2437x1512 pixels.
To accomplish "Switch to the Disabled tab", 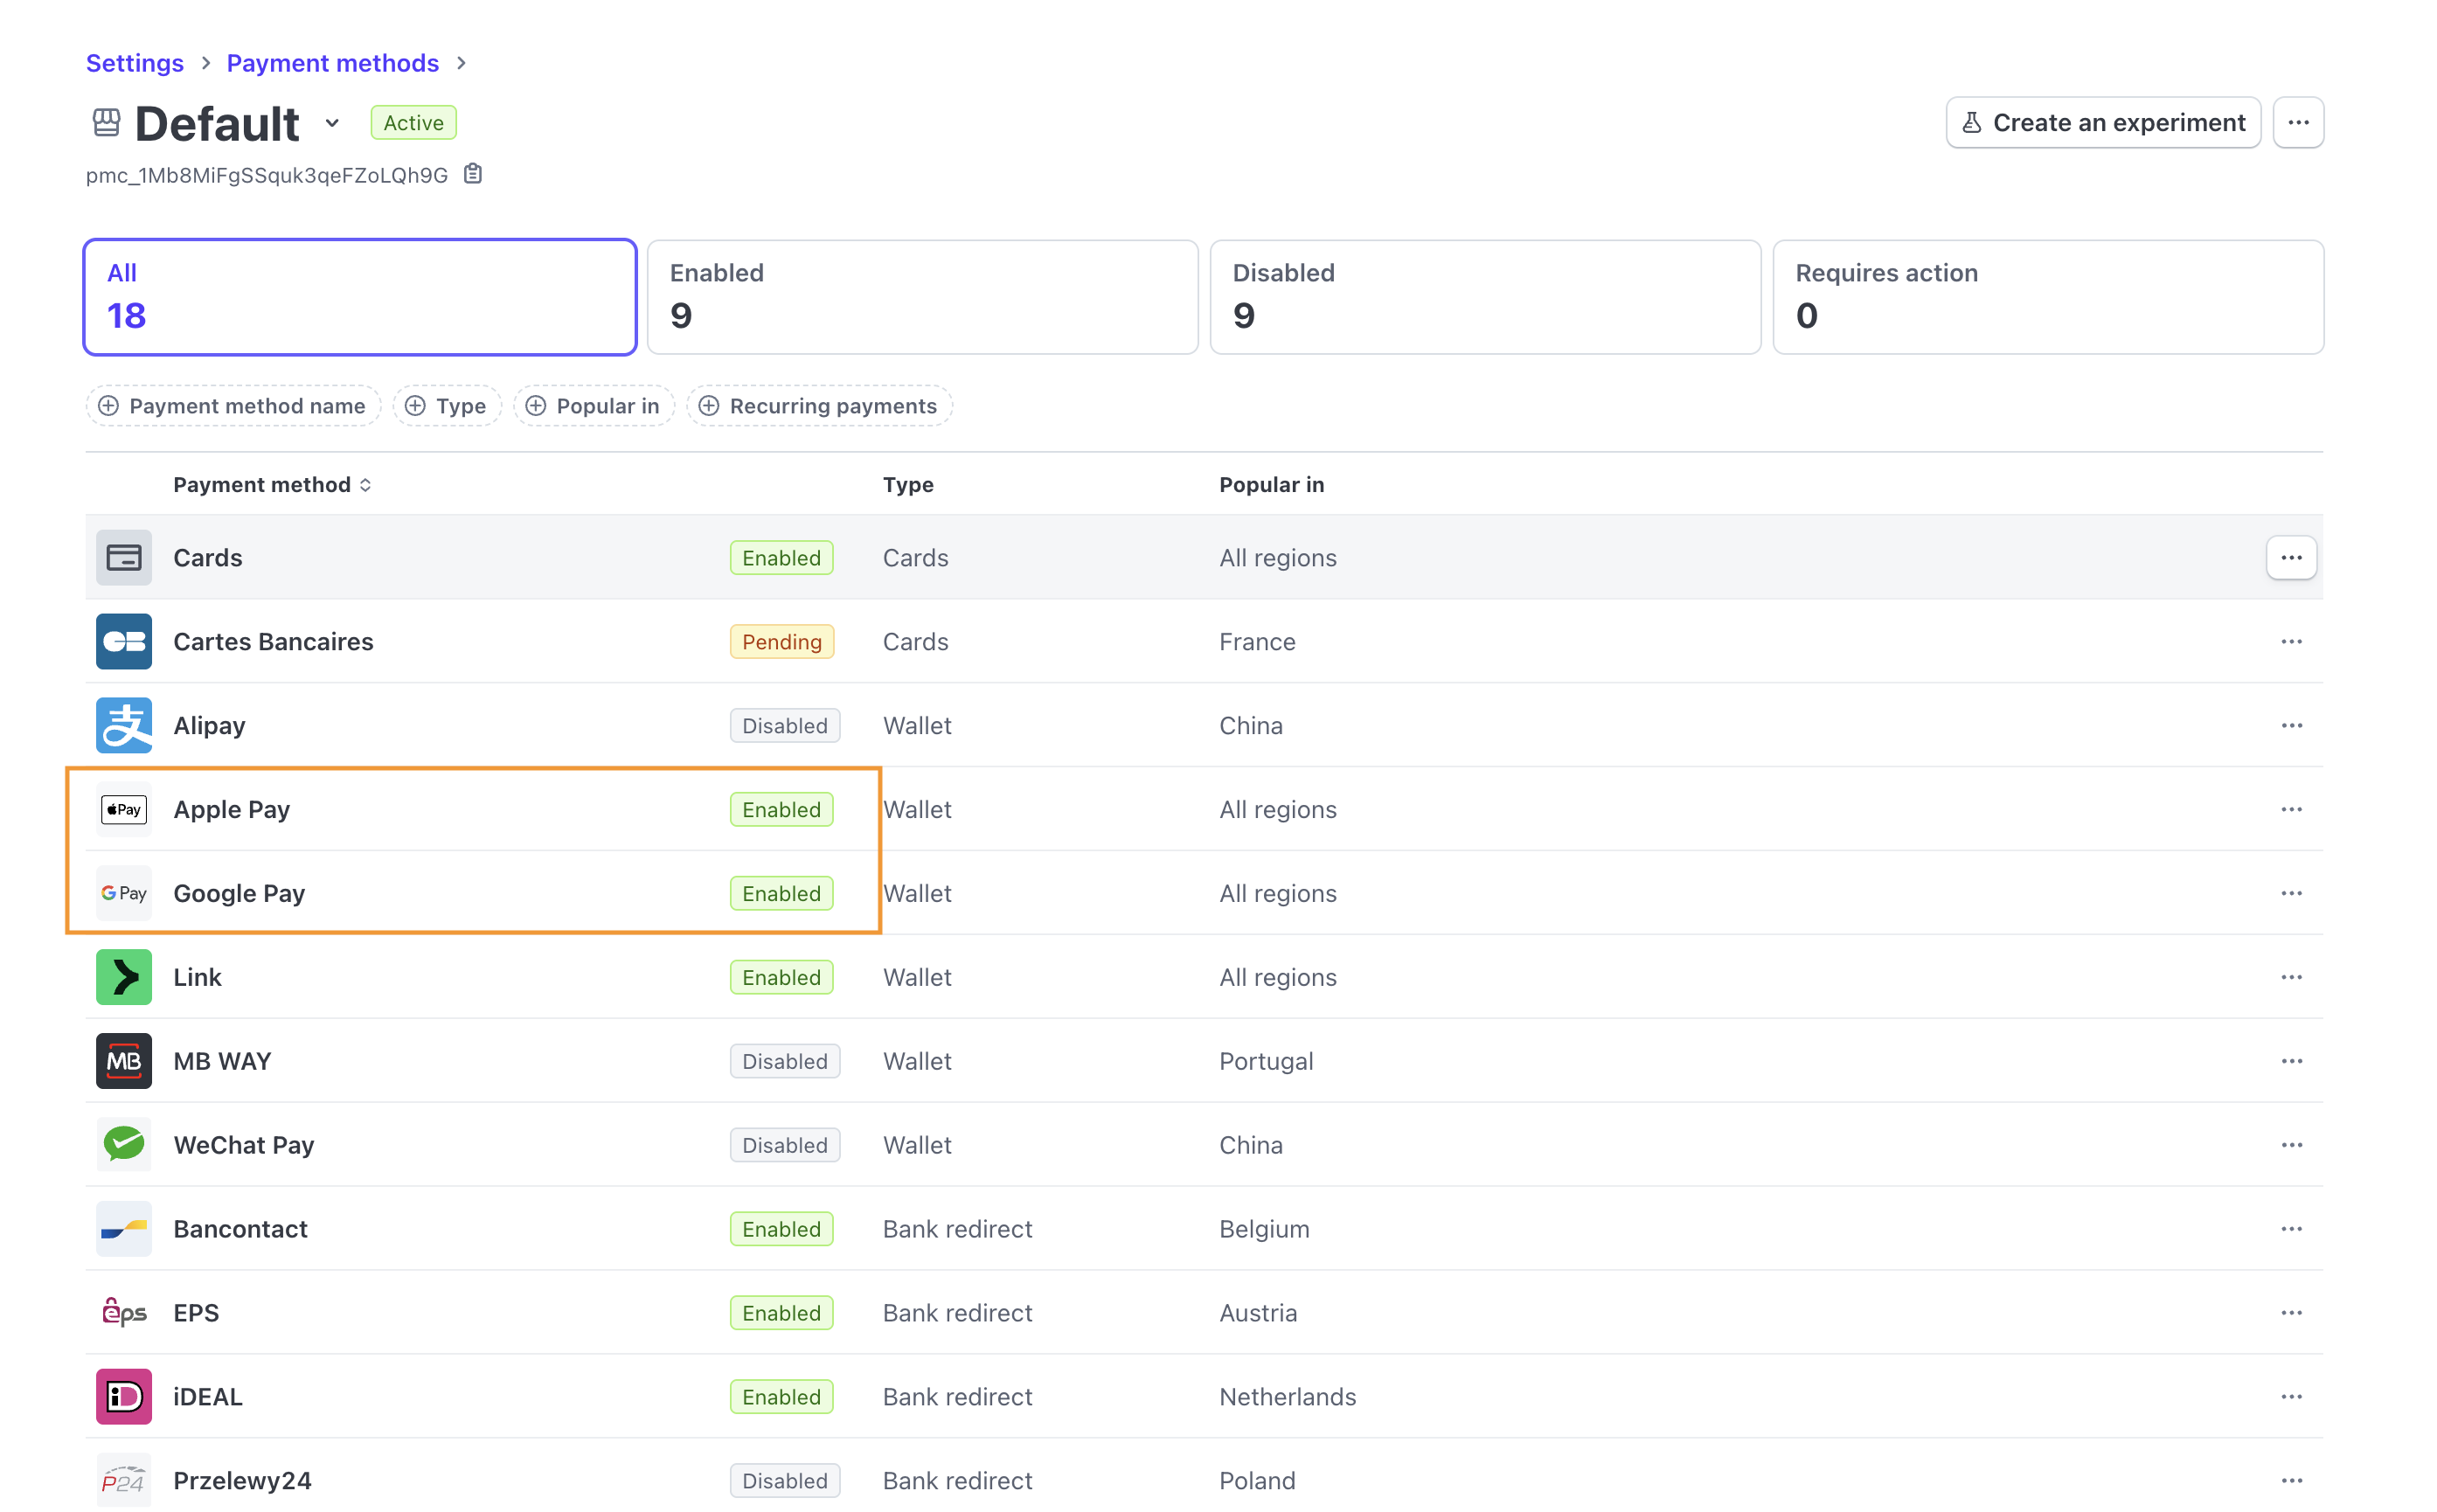I will click(x=1484, y=296).
